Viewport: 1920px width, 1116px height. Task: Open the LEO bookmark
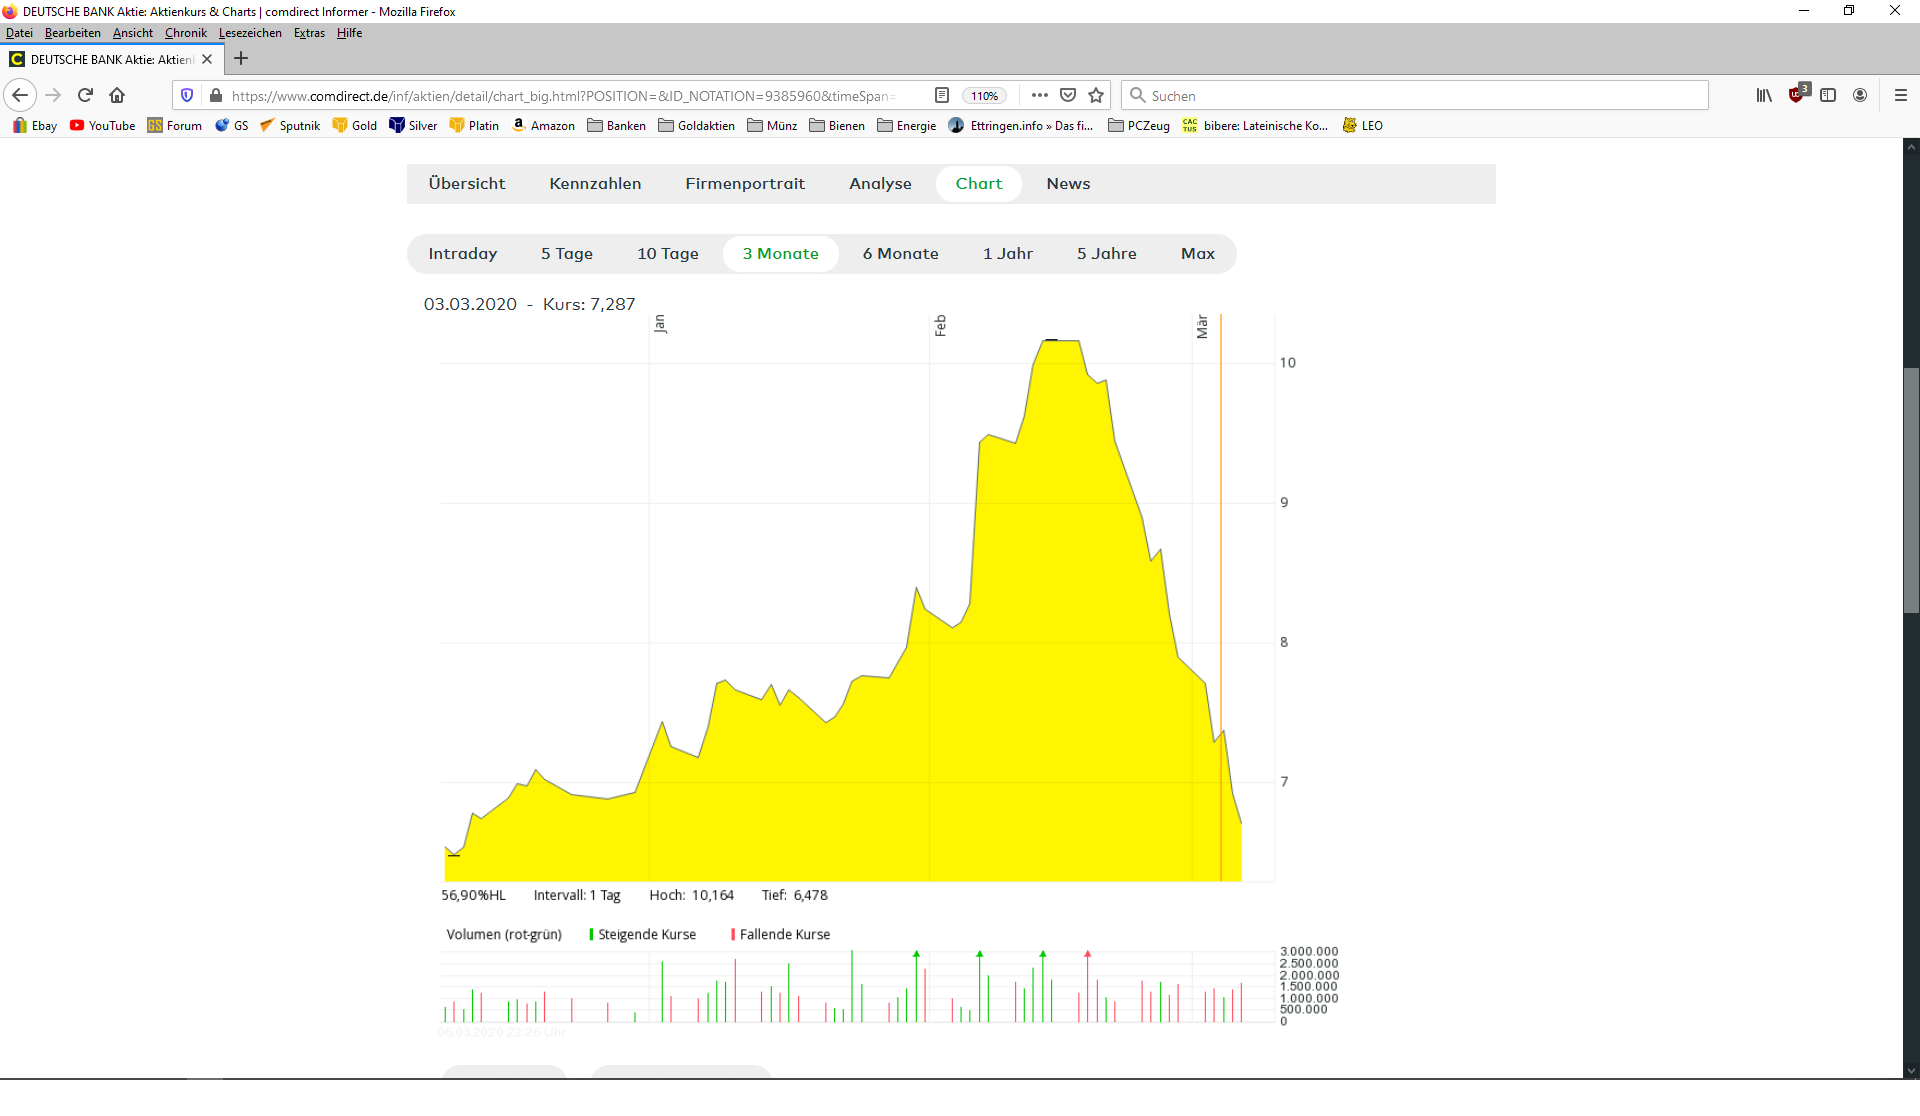1363,125
